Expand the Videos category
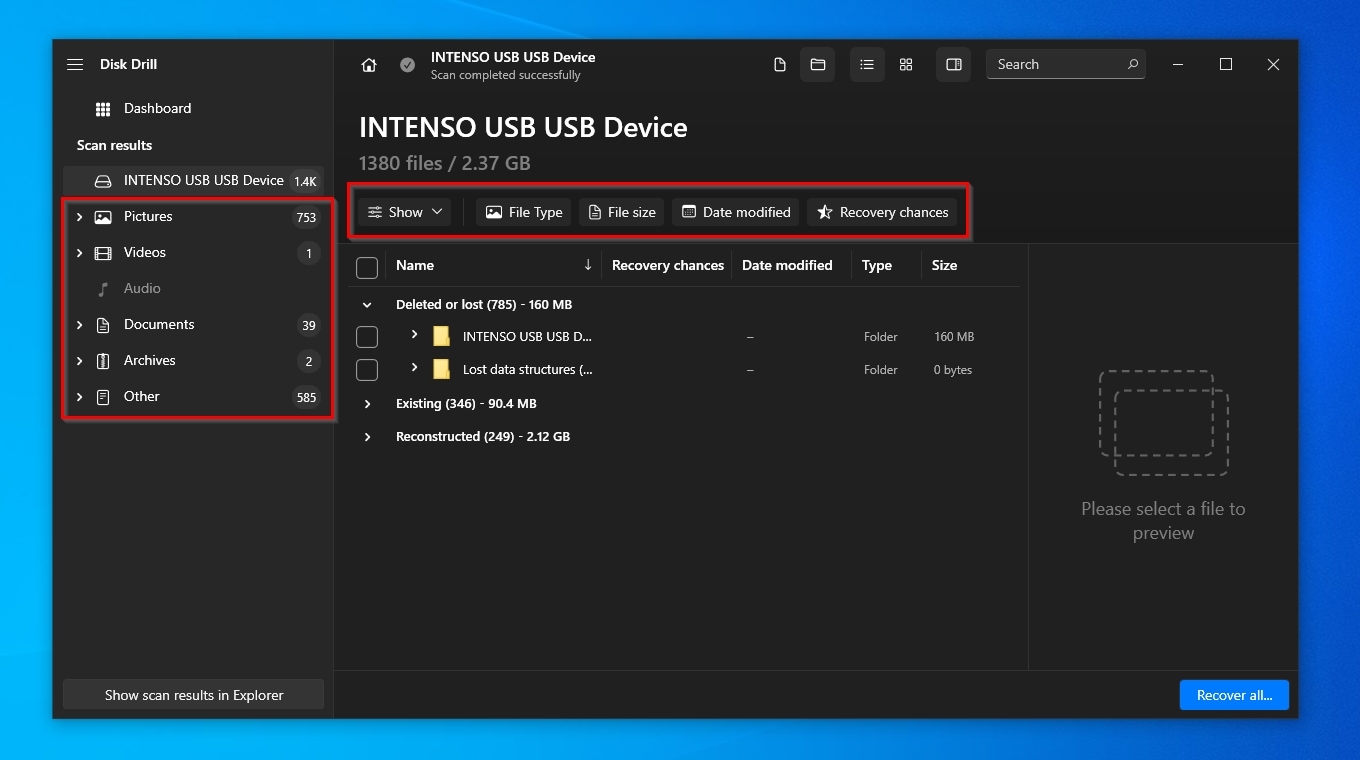This screenshot has width=1360, height=760. click(79, 253)
